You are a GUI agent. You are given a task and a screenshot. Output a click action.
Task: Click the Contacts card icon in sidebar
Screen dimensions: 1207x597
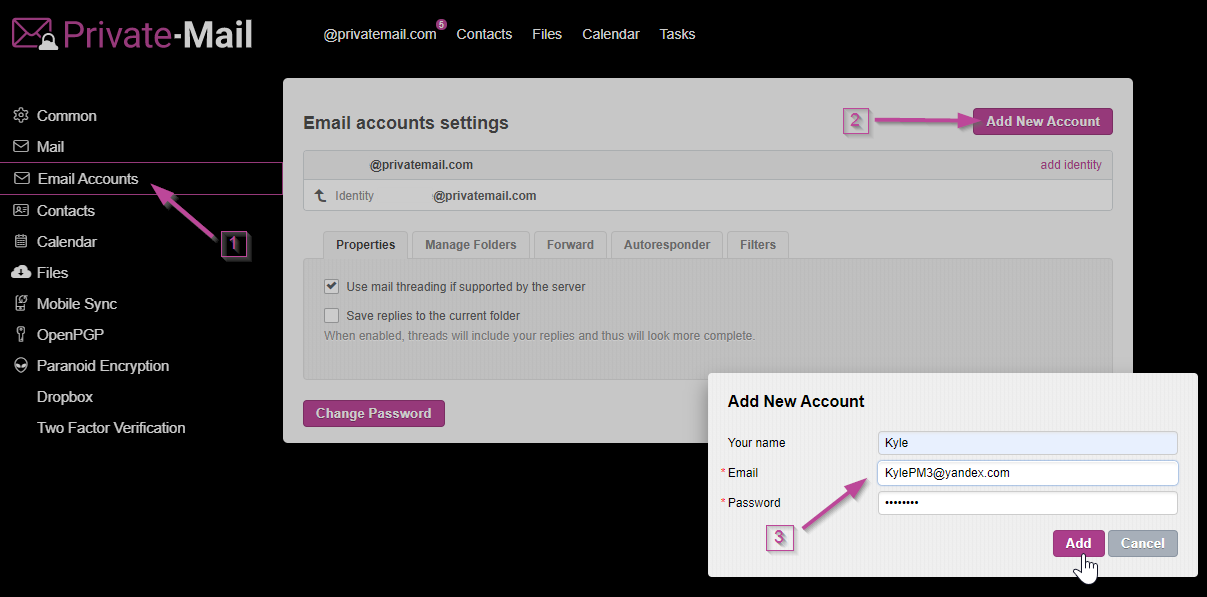[21, 211]
